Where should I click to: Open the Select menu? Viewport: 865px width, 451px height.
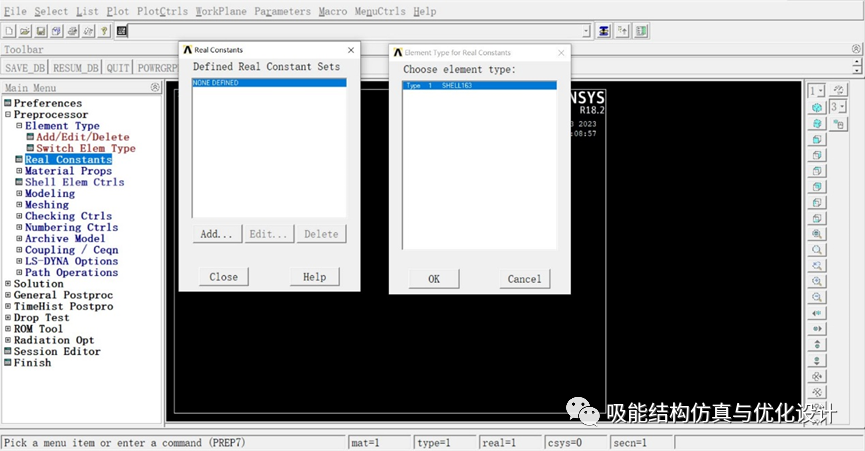coord(51,11)
